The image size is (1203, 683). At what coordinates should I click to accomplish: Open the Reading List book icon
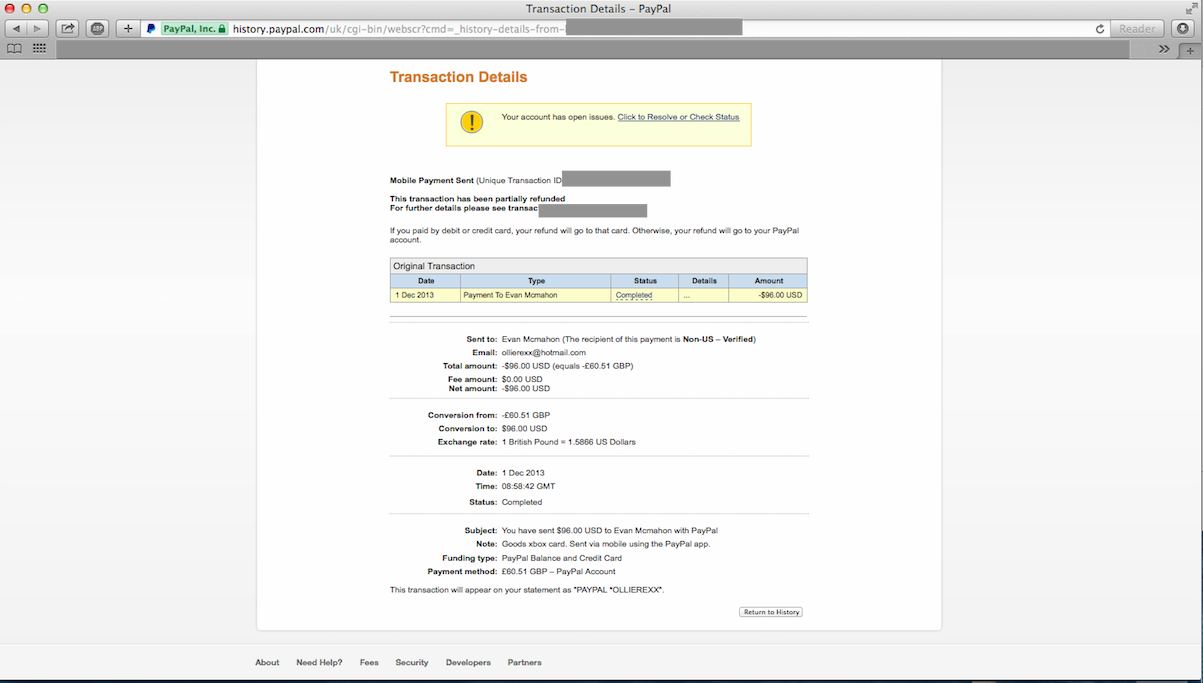click(x=14, y=48)
